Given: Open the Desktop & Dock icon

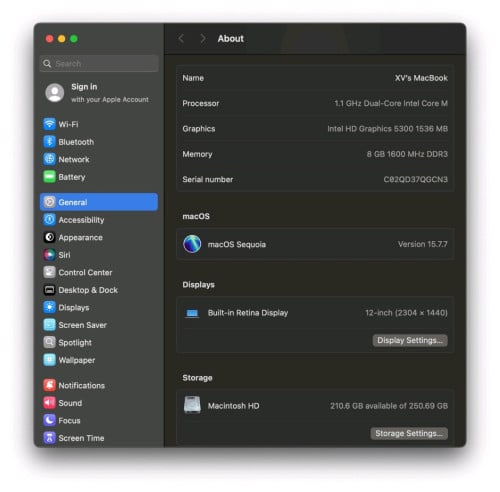Looking at the screenshot, I should (49, 290).
